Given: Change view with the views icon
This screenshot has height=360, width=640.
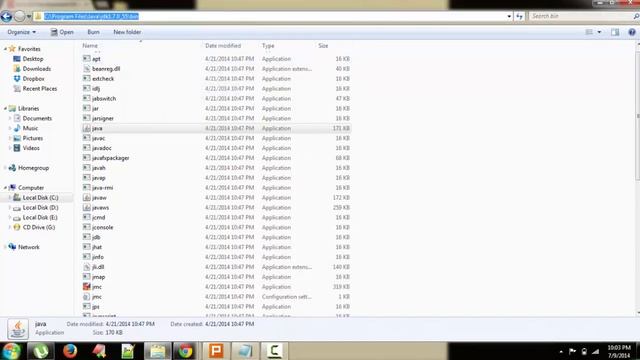Looking at the screenshot, I should [589, 32].
